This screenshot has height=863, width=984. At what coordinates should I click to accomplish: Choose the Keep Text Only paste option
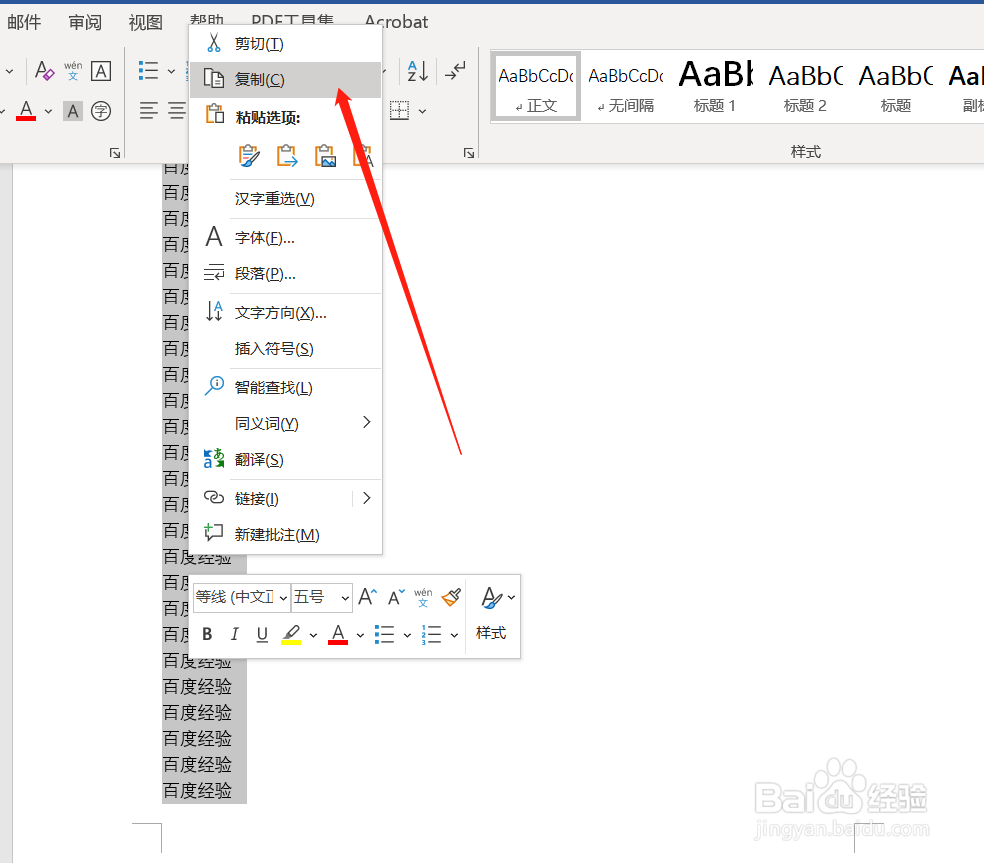tap(361, 155)
